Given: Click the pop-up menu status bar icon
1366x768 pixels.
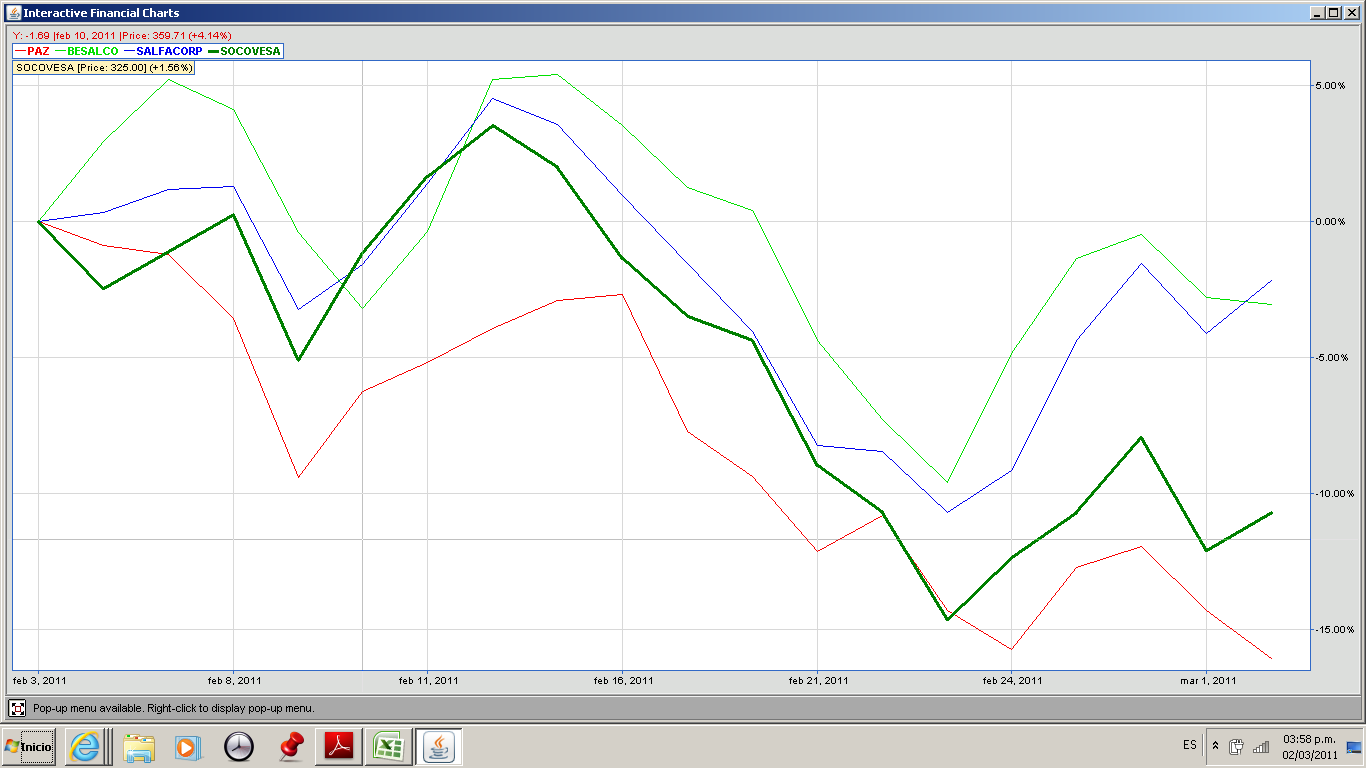Looking at the screenshot, I should pos(17,708).
